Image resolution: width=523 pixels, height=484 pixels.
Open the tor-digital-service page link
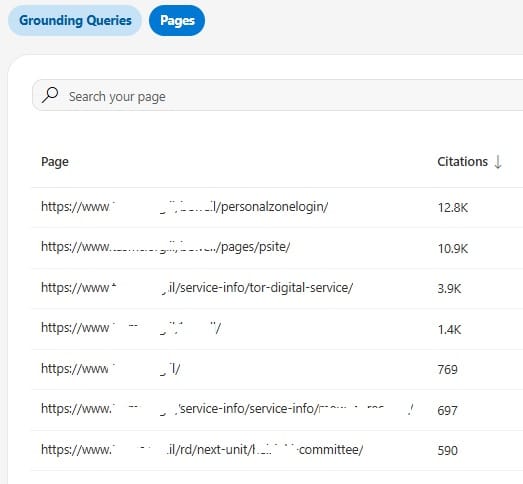[197, 288]
